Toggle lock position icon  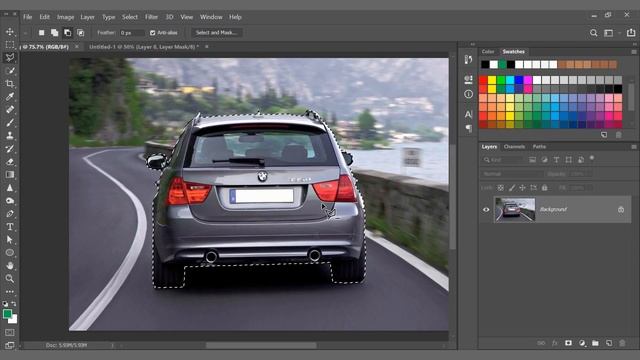pos(522,188)
